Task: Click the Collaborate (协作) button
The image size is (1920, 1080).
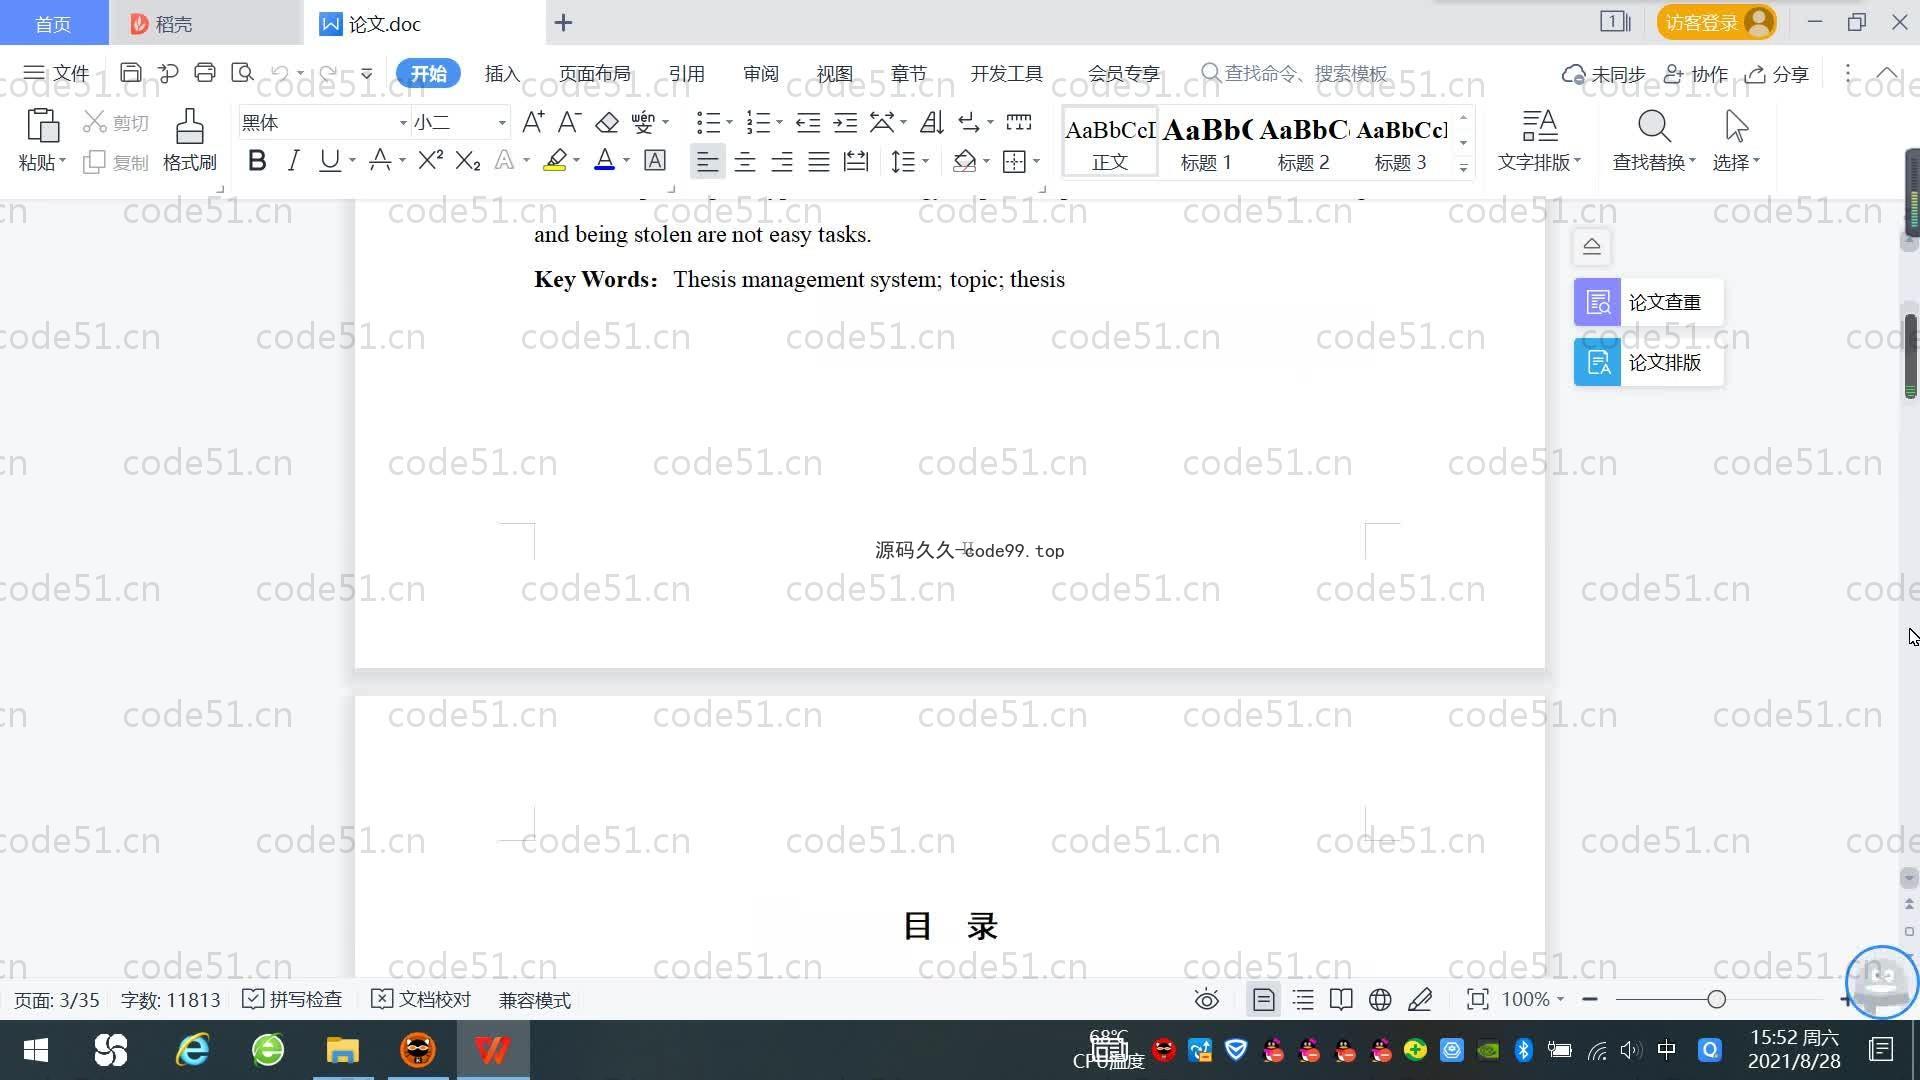Action: 1696,74
